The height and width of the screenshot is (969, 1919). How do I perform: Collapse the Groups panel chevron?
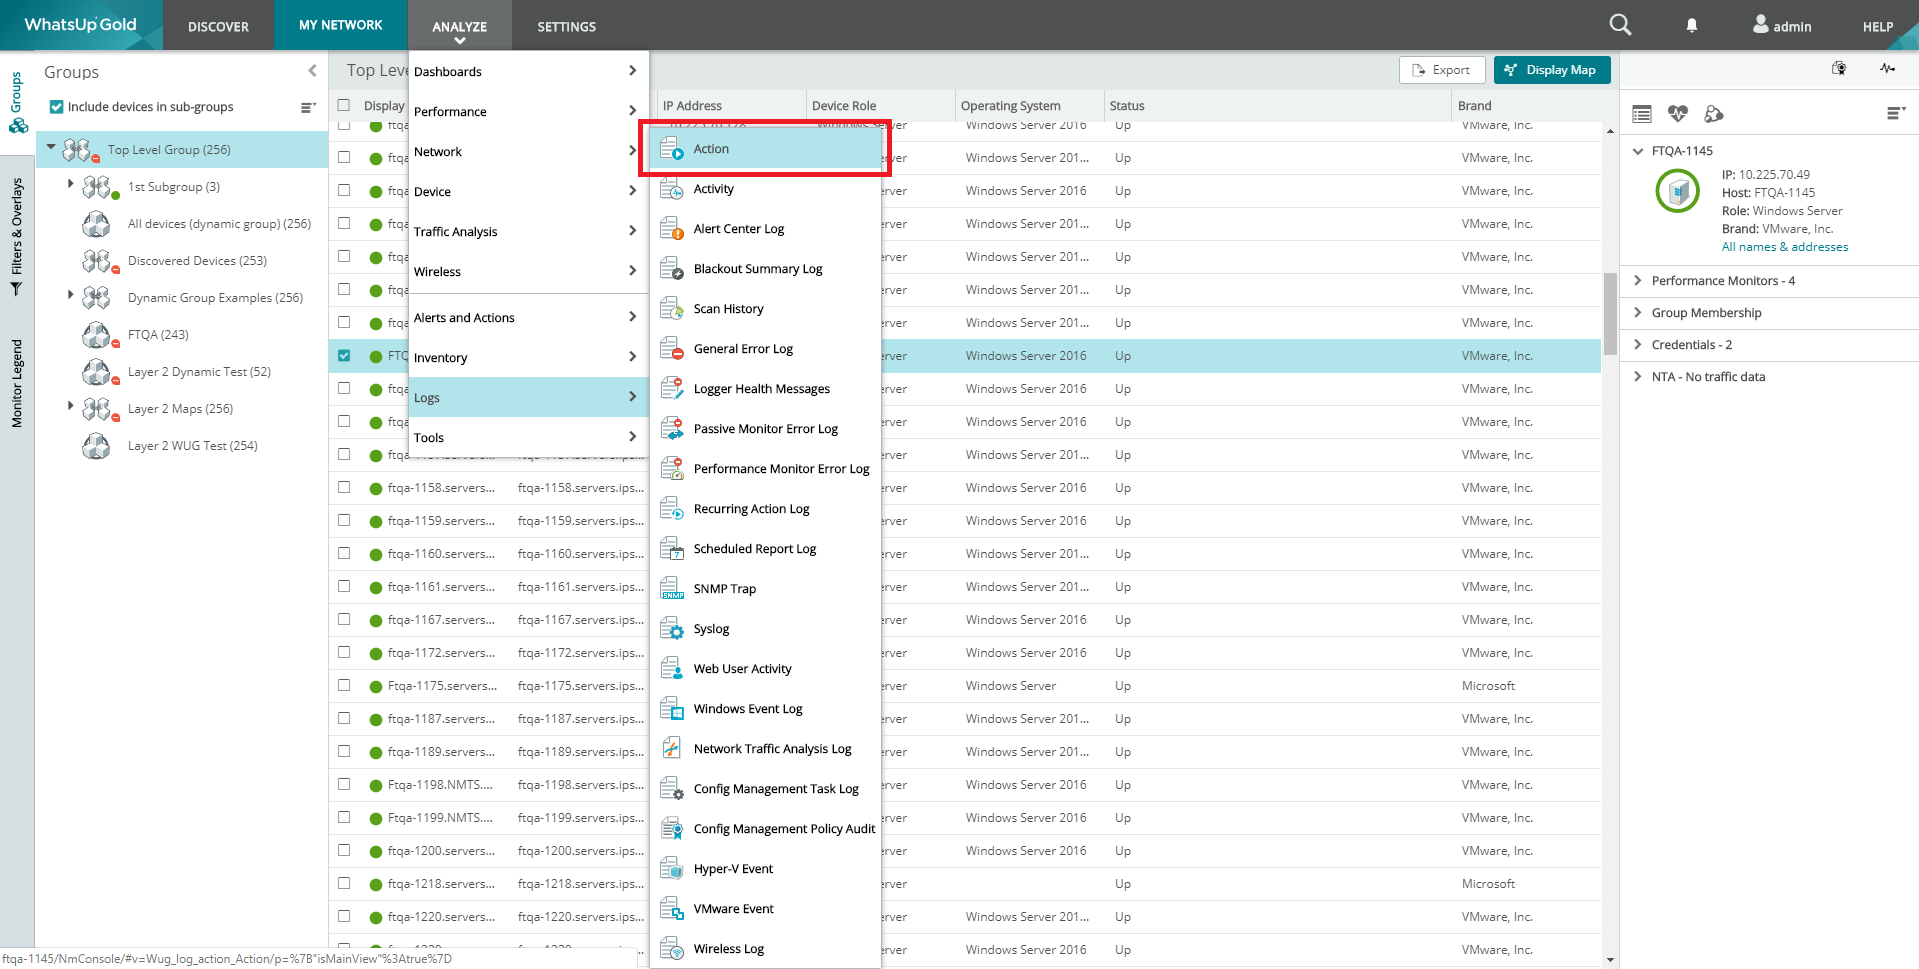(312, 71)
